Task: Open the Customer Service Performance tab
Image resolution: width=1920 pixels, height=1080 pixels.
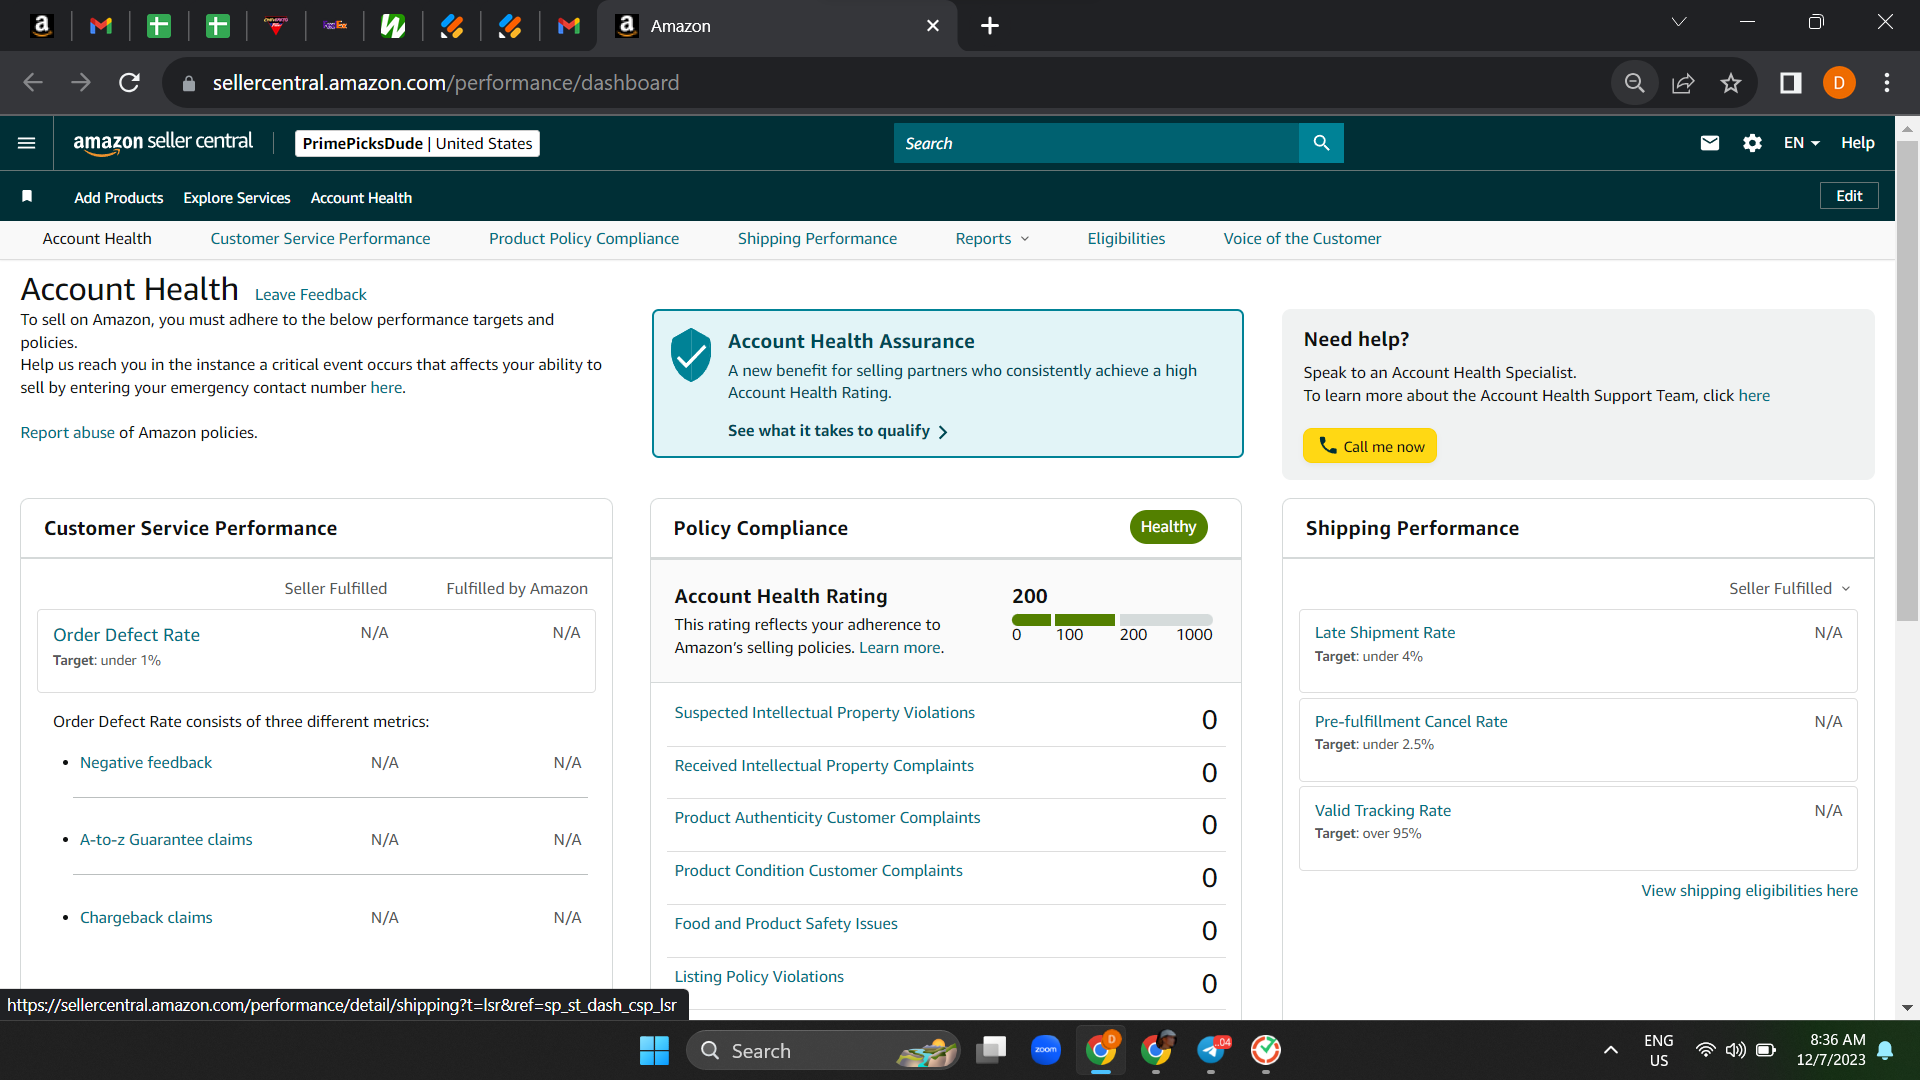Action: tap(320, 239)
